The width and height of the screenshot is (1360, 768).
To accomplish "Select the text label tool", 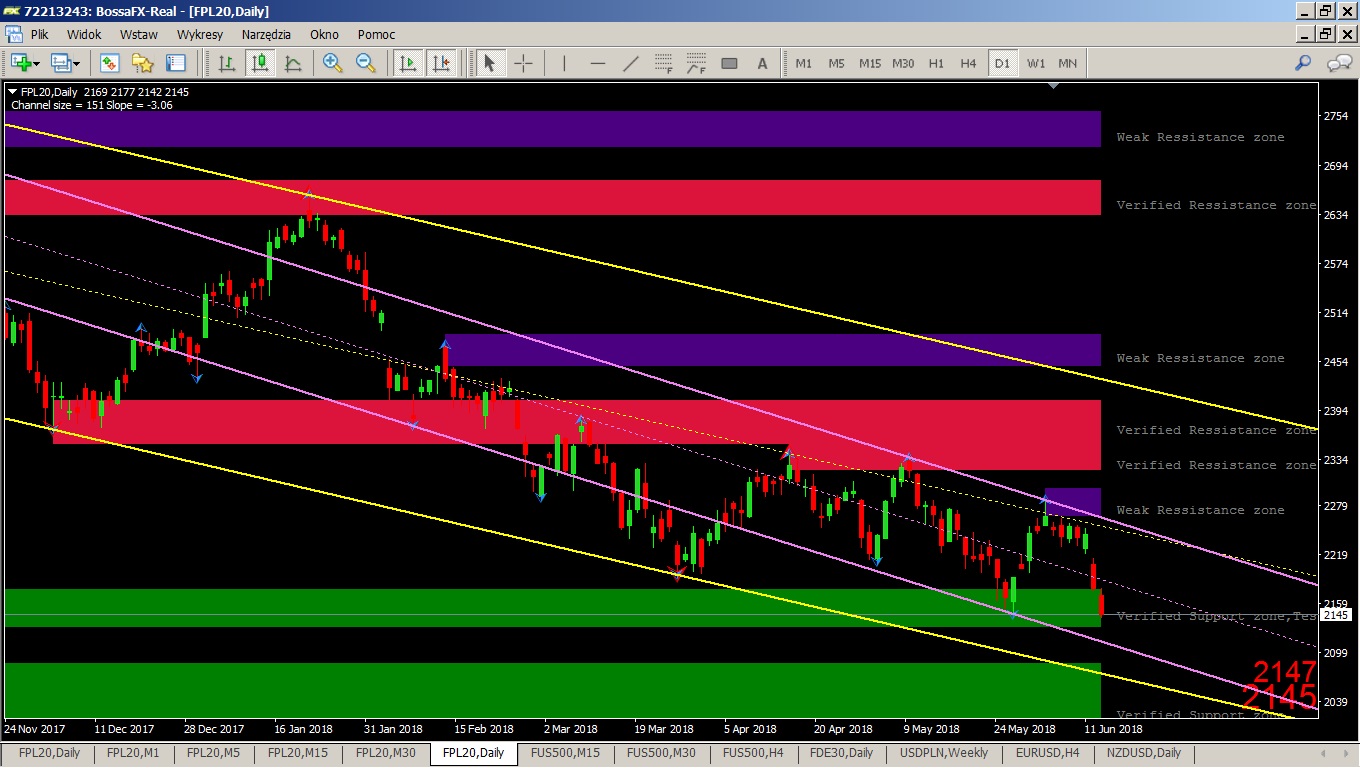I will (x=762, y=63).
